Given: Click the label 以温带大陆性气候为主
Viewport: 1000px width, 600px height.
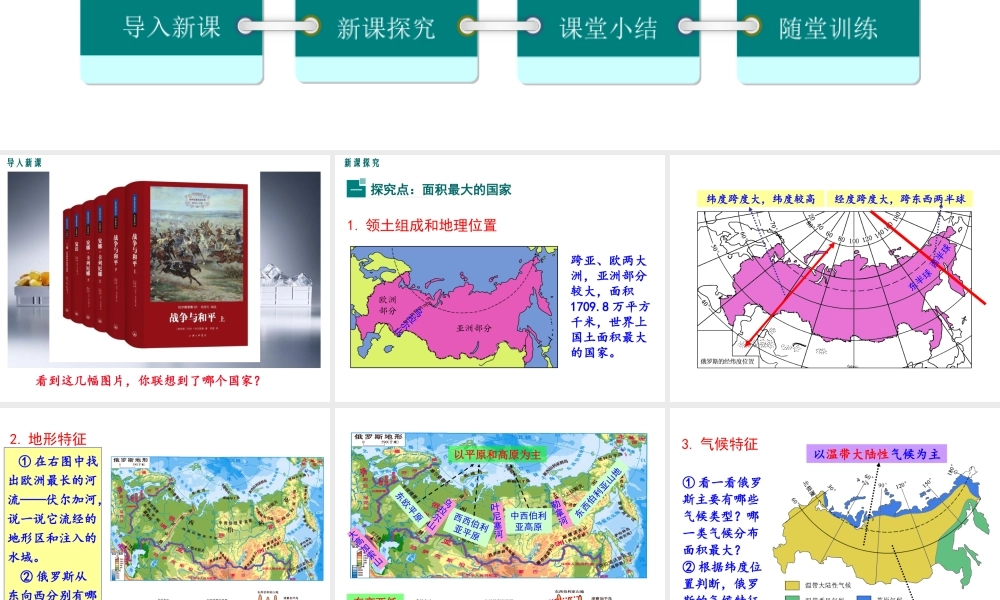Looking at the screenshot, I should click(876, 454).
